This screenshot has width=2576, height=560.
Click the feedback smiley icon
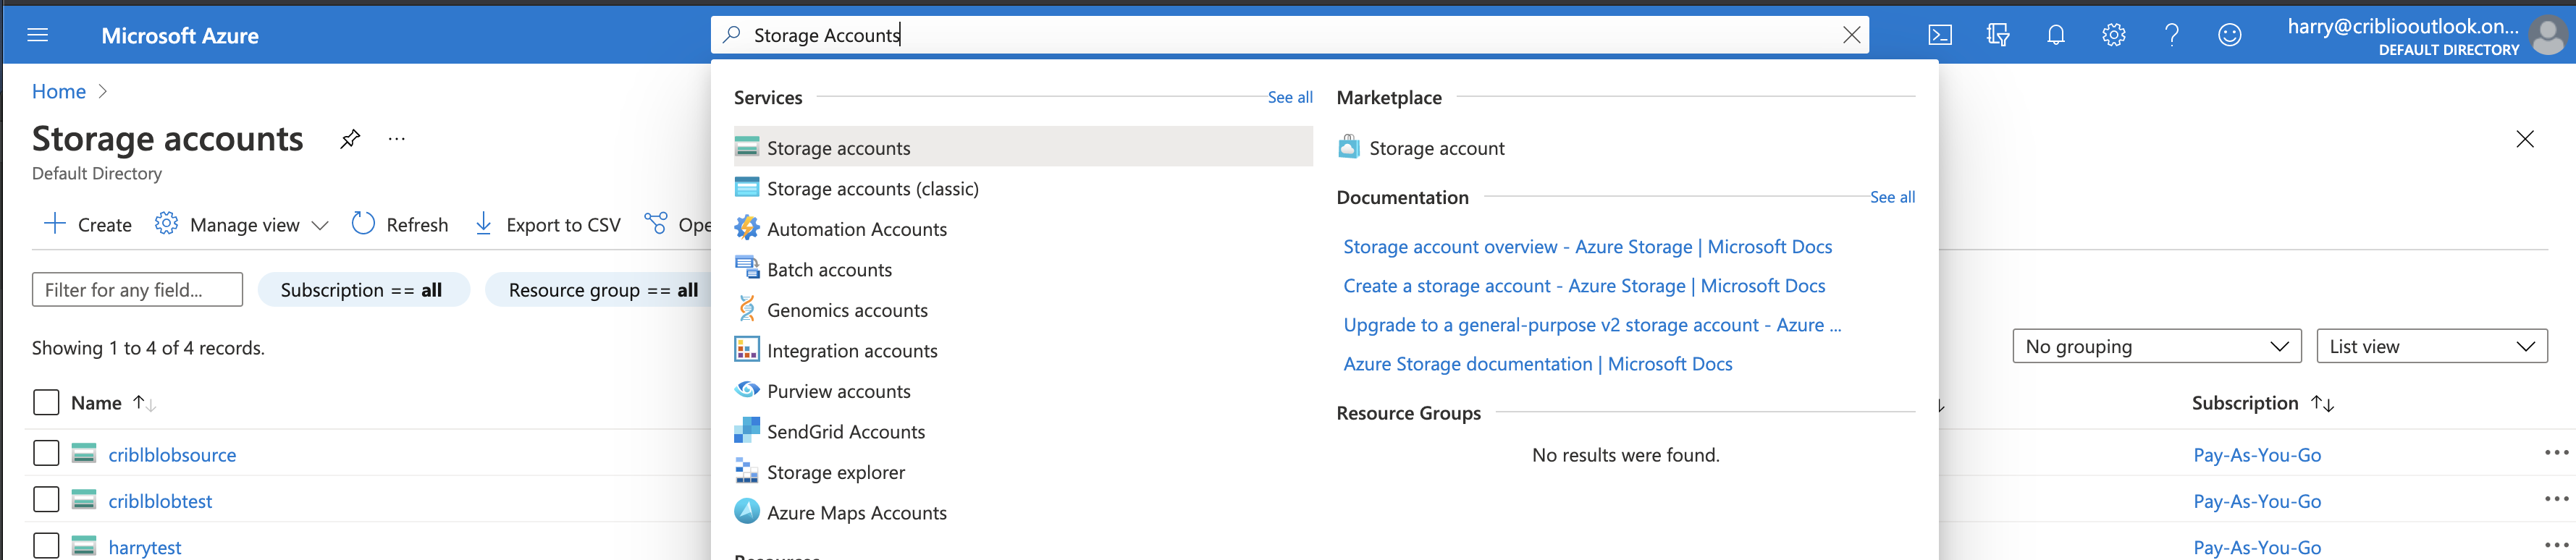coord(2229,35)
